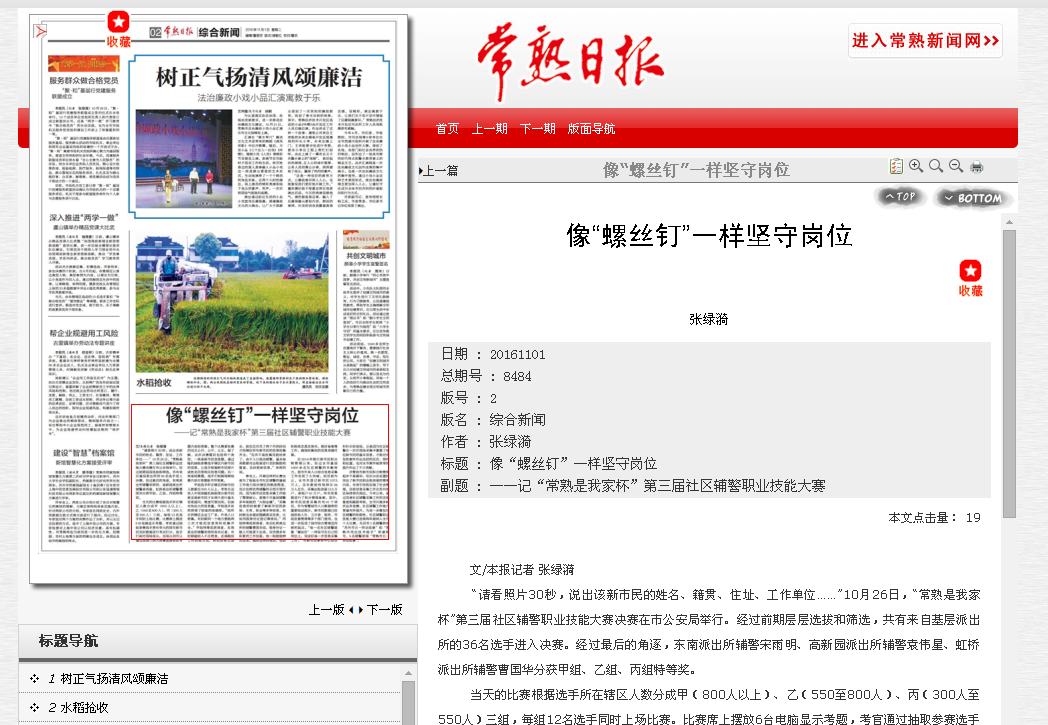Image resolution: width=1048 pixels, height=725 pixels.
Task: Follow the 进入常熟新闻网>> link
Action: 925,41
